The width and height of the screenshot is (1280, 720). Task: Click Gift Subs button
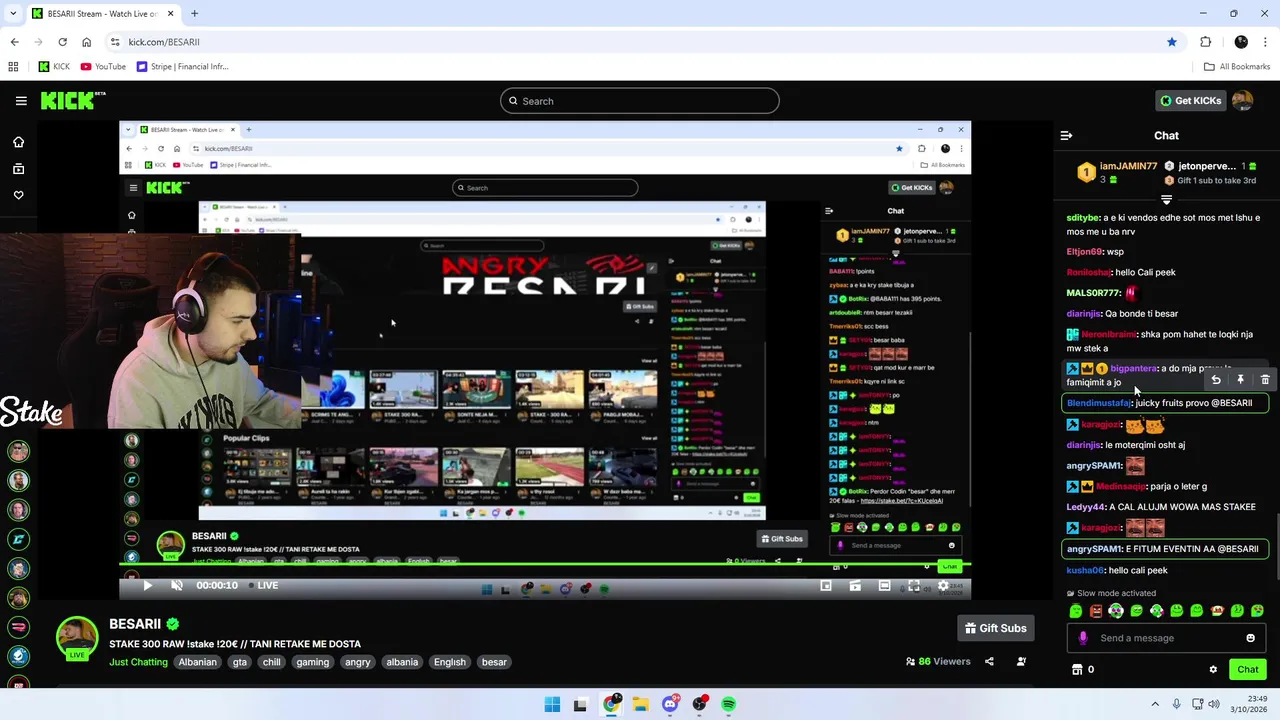point(996,628)
